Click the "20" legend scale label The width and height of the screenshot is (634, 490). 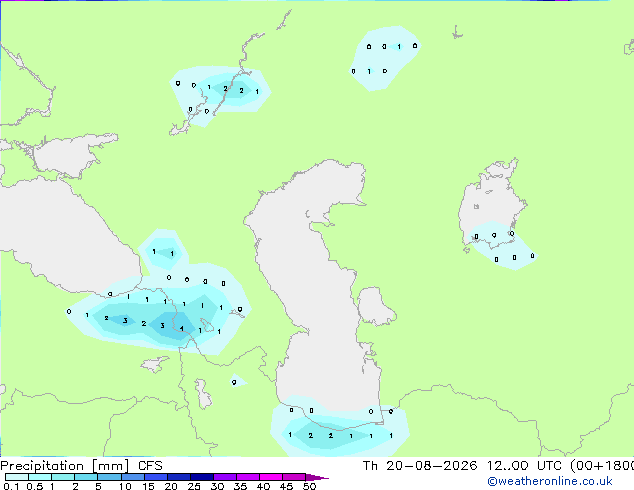(171, 486)
